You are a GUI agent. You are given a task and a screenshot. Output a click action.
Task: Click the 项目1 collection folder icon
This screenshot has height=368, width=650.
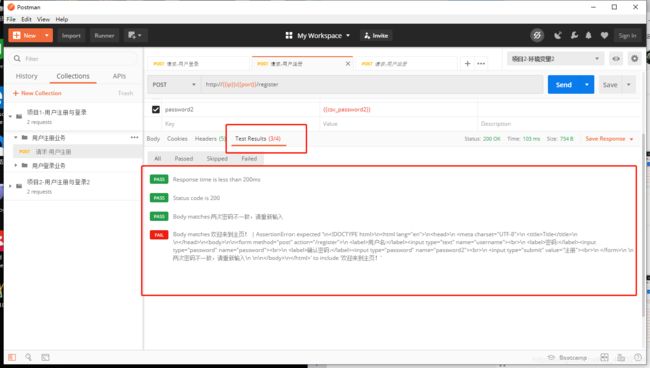[19, 116]
